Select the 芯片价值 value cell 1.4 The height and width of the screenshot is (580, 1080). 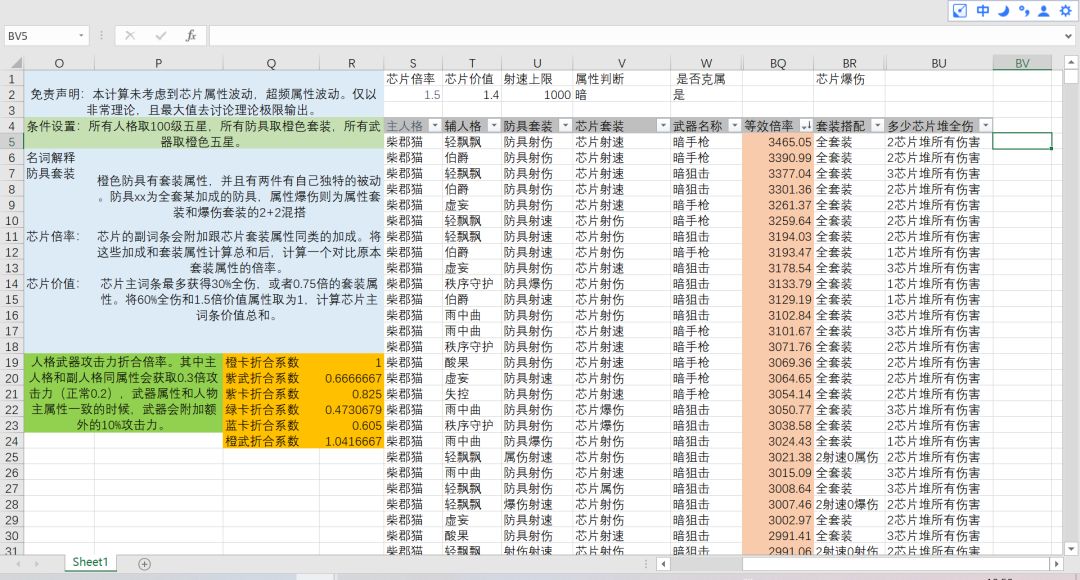coord(472,94)
